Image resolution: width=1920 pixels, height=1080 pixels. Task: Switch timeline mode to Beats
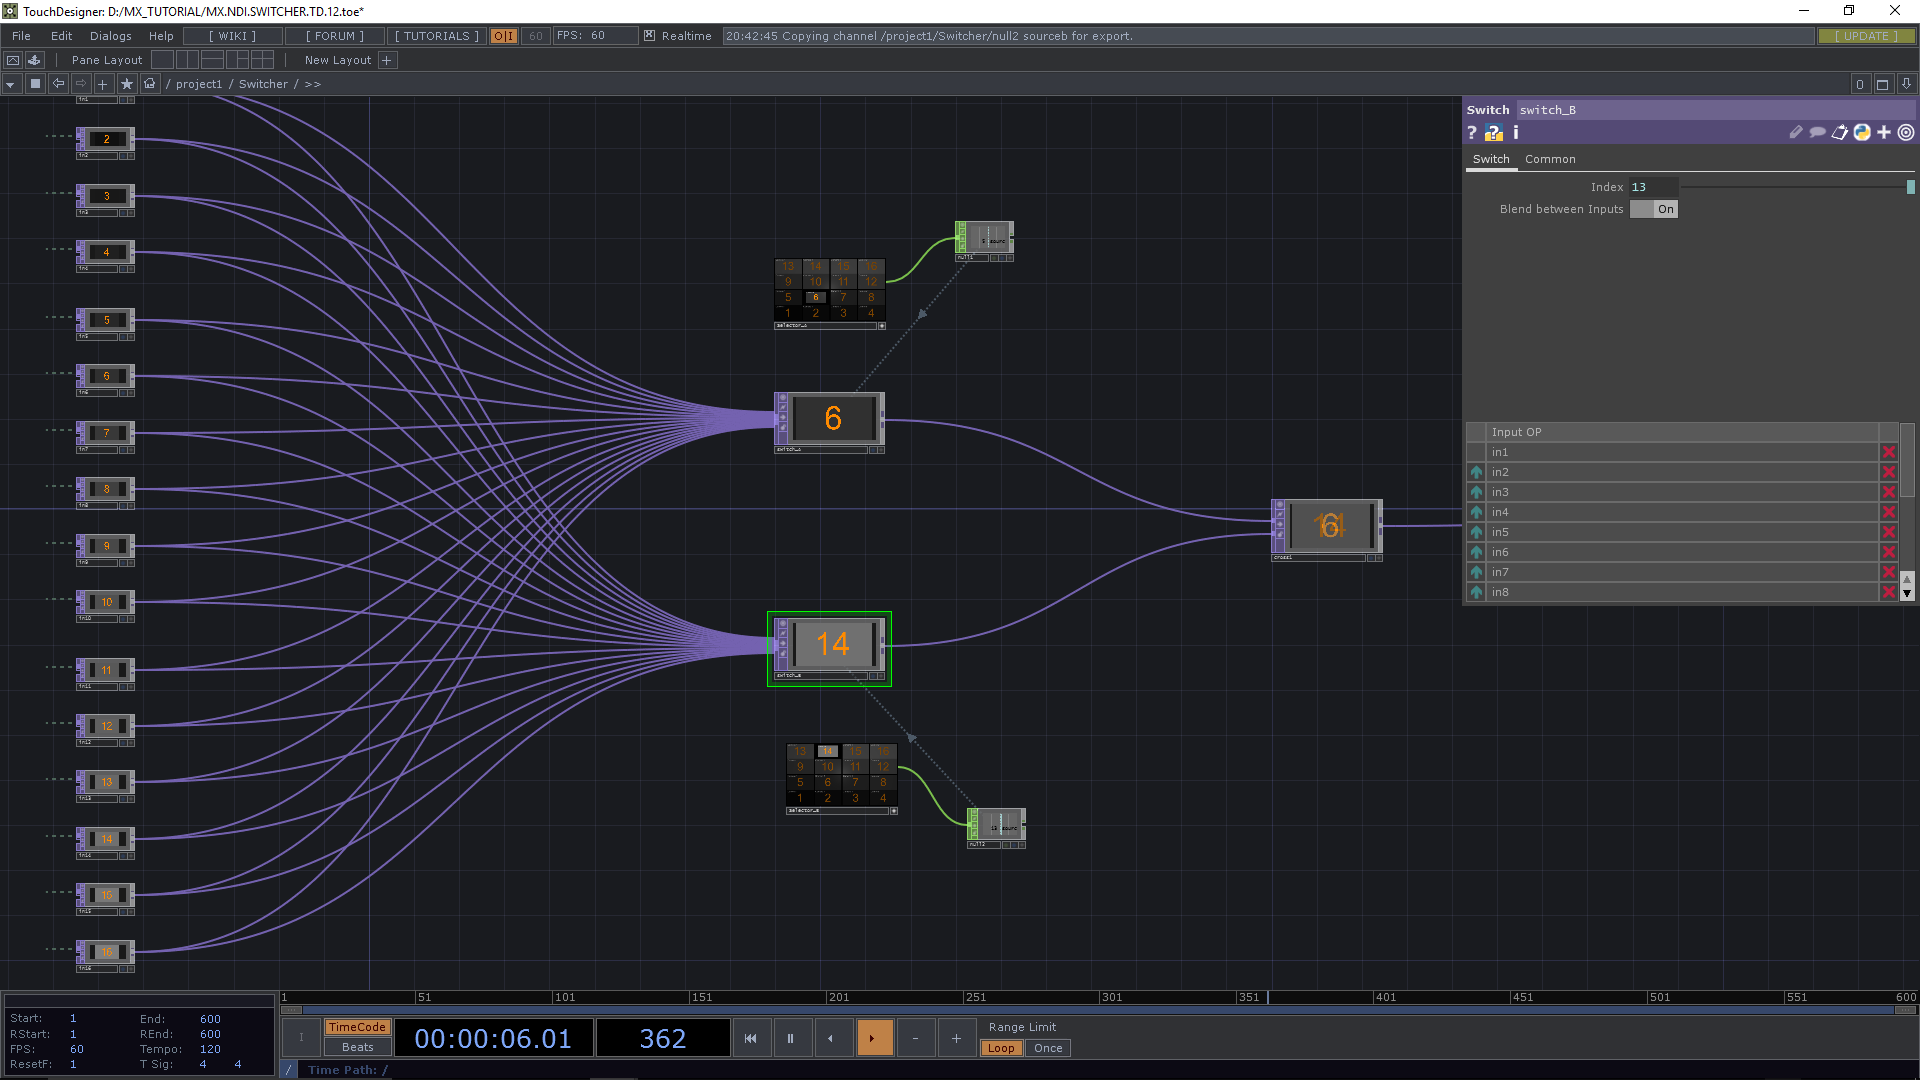coord(356,1047)
